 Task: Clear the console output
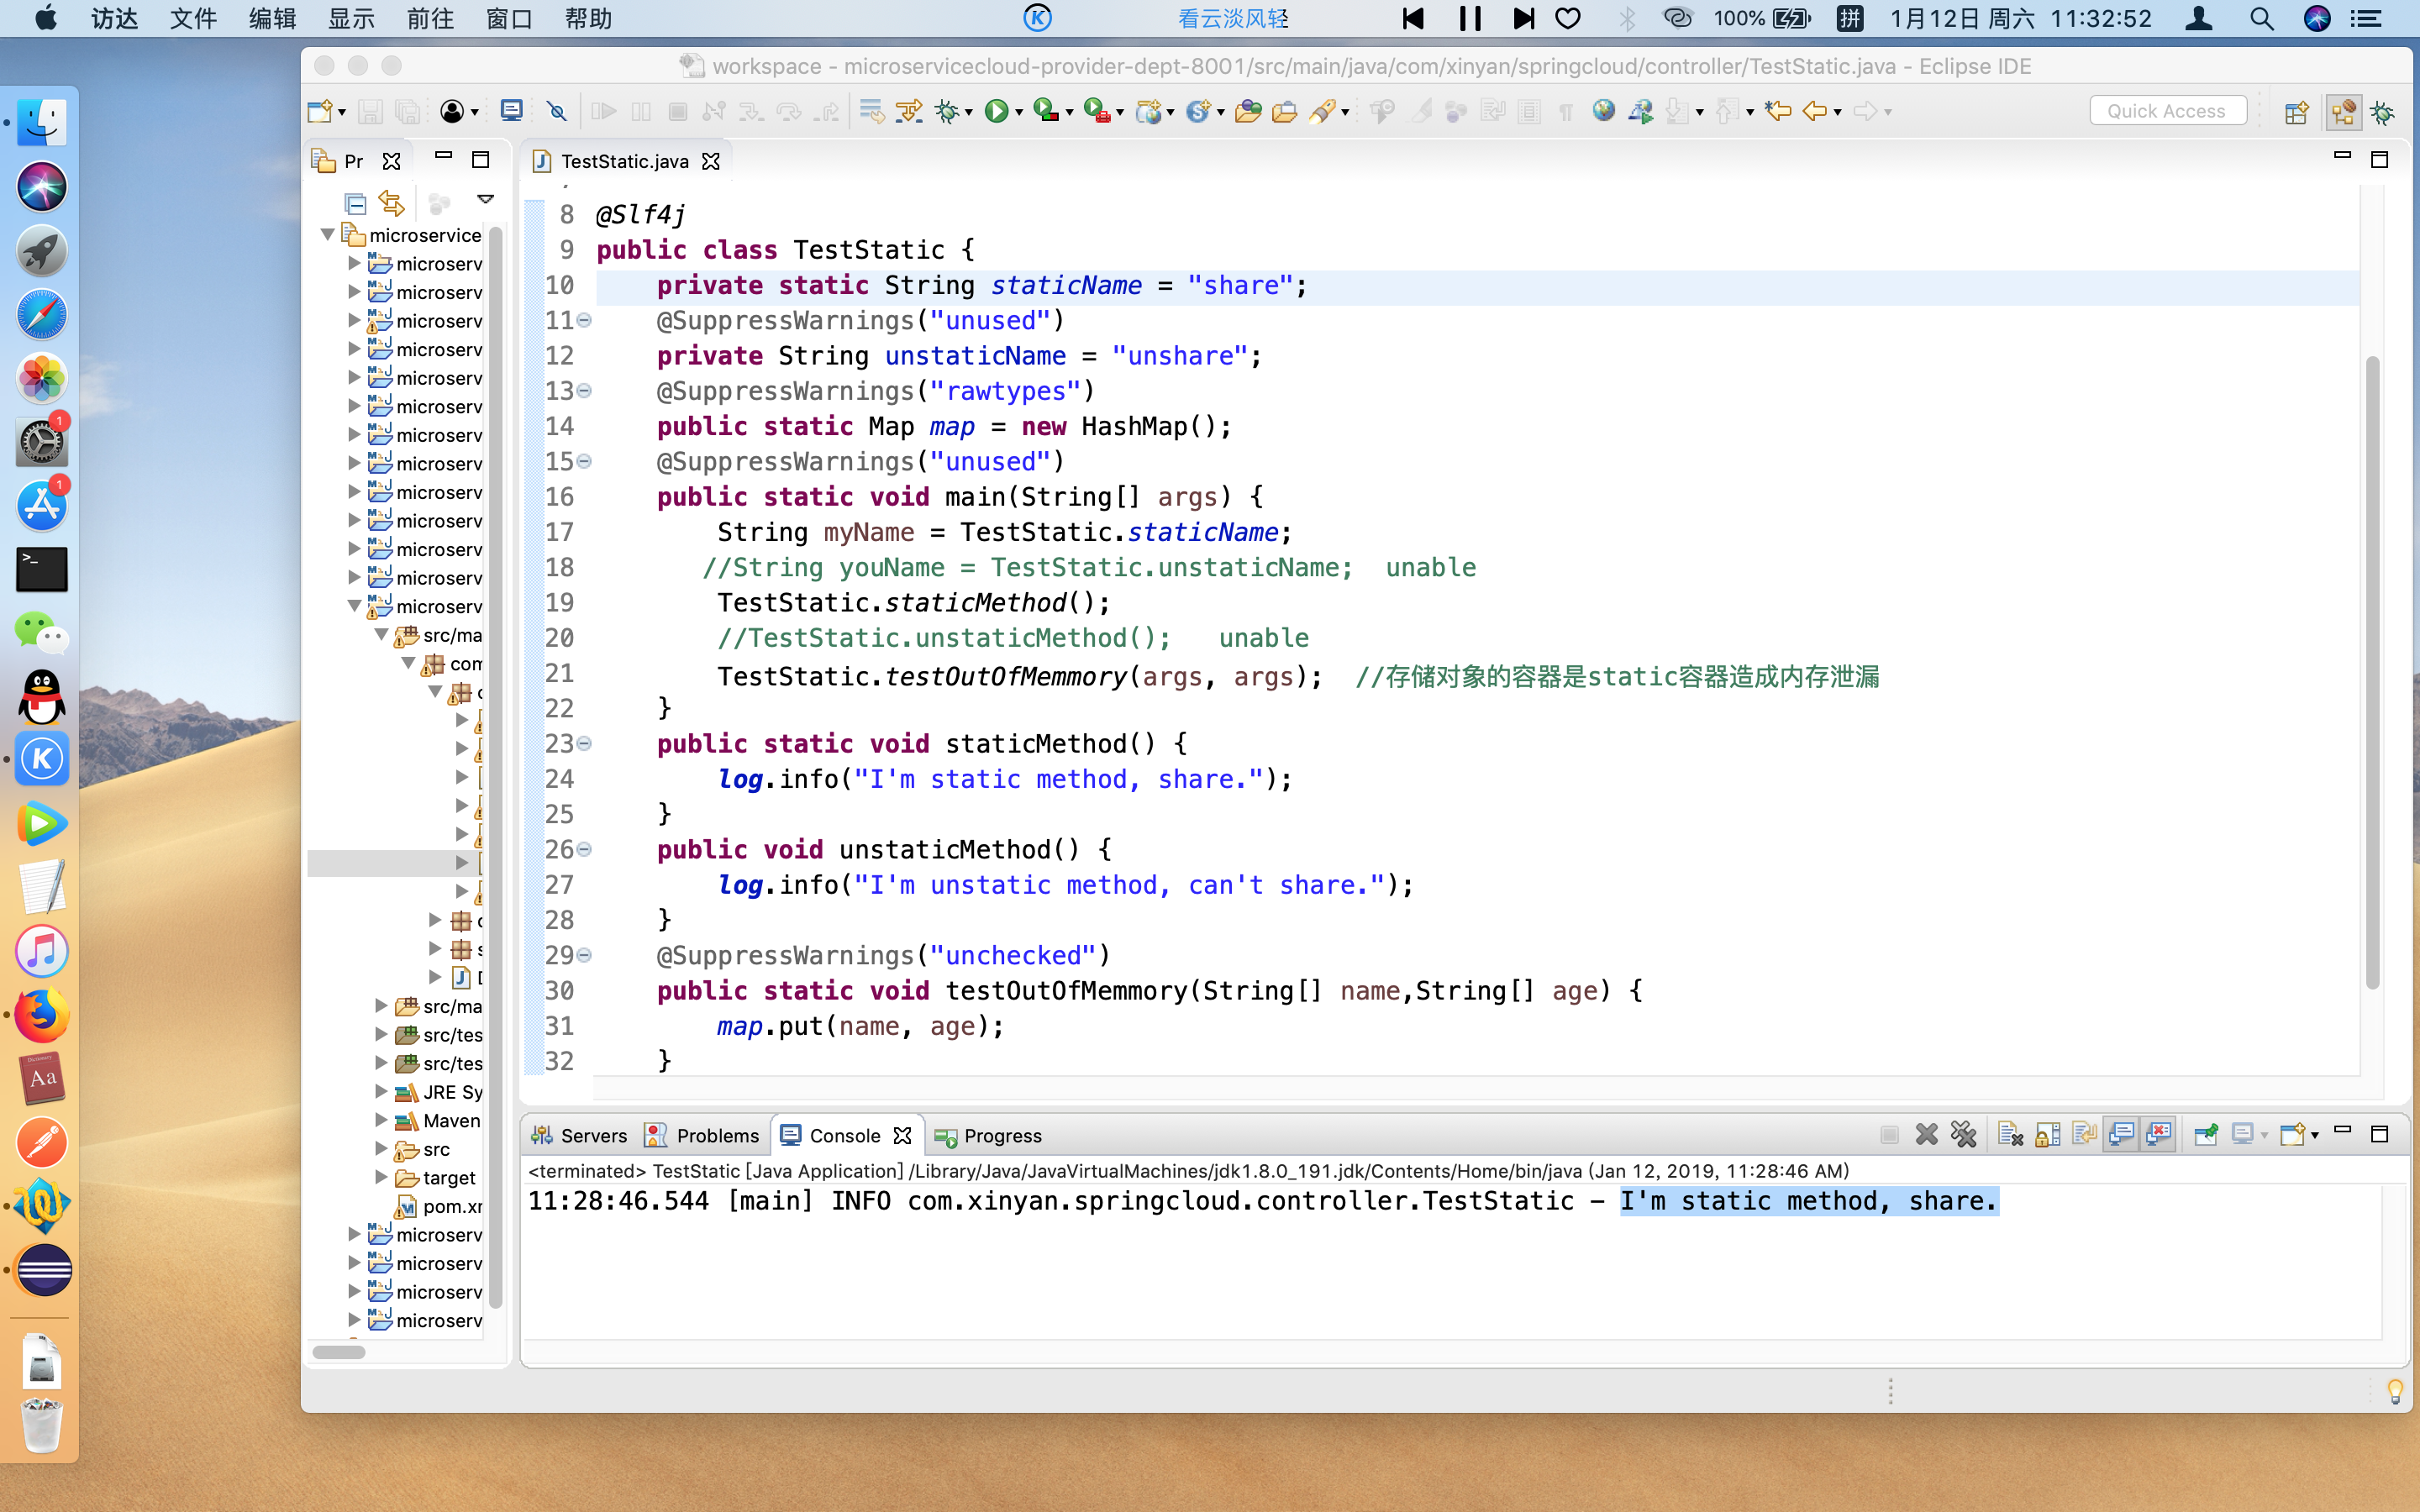tap(2009, 1134)
